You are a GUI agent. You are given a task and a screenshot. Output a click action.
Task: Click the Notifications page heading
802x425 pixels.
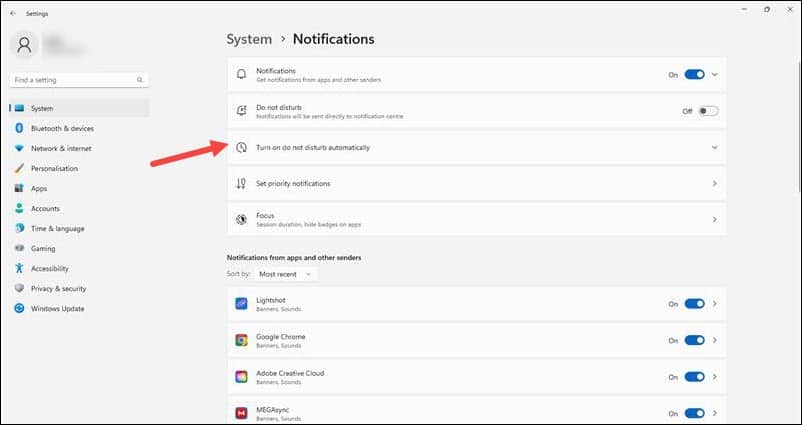click(x=333, y=39)
